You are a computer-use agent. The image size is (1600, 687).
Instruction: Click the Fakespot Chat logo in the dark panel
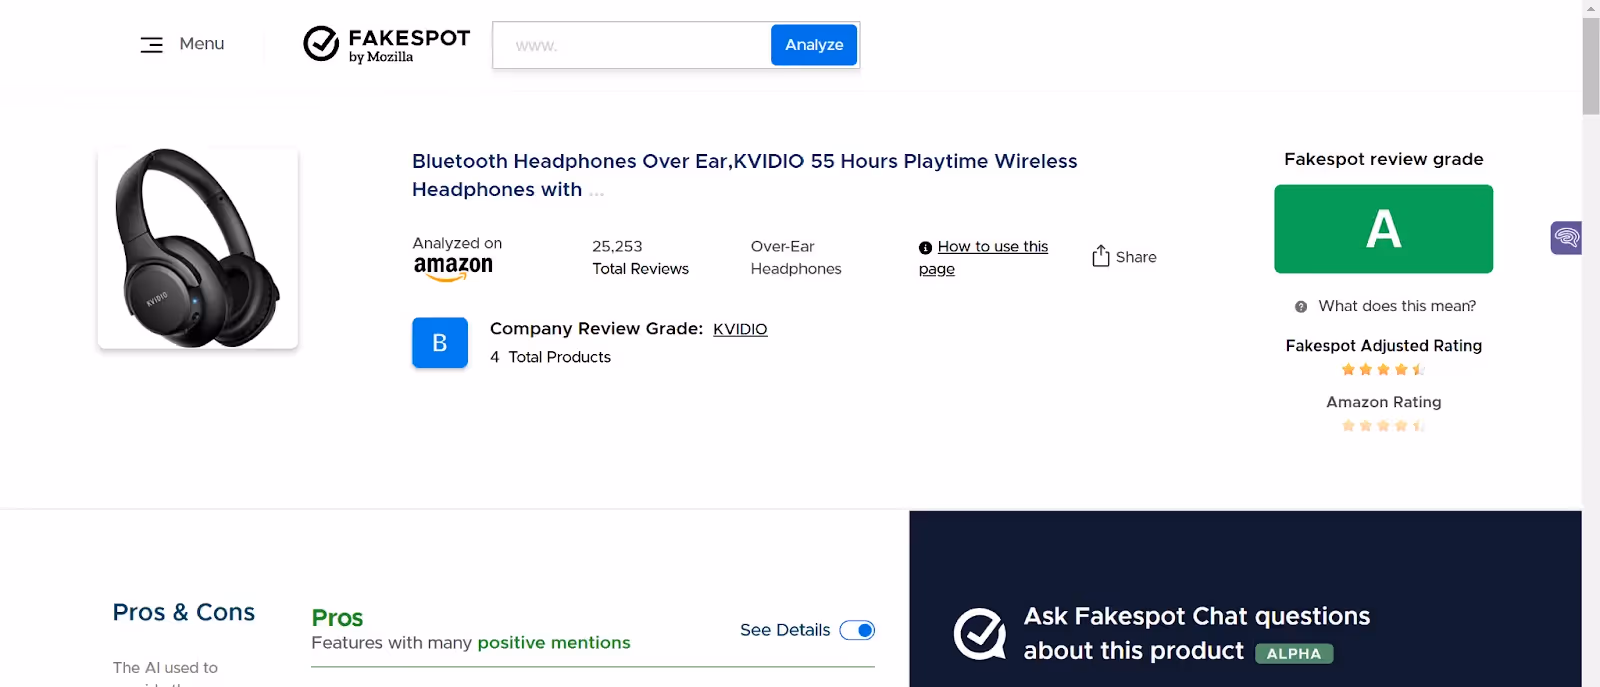pyautogui.click(x=981, y=633)
